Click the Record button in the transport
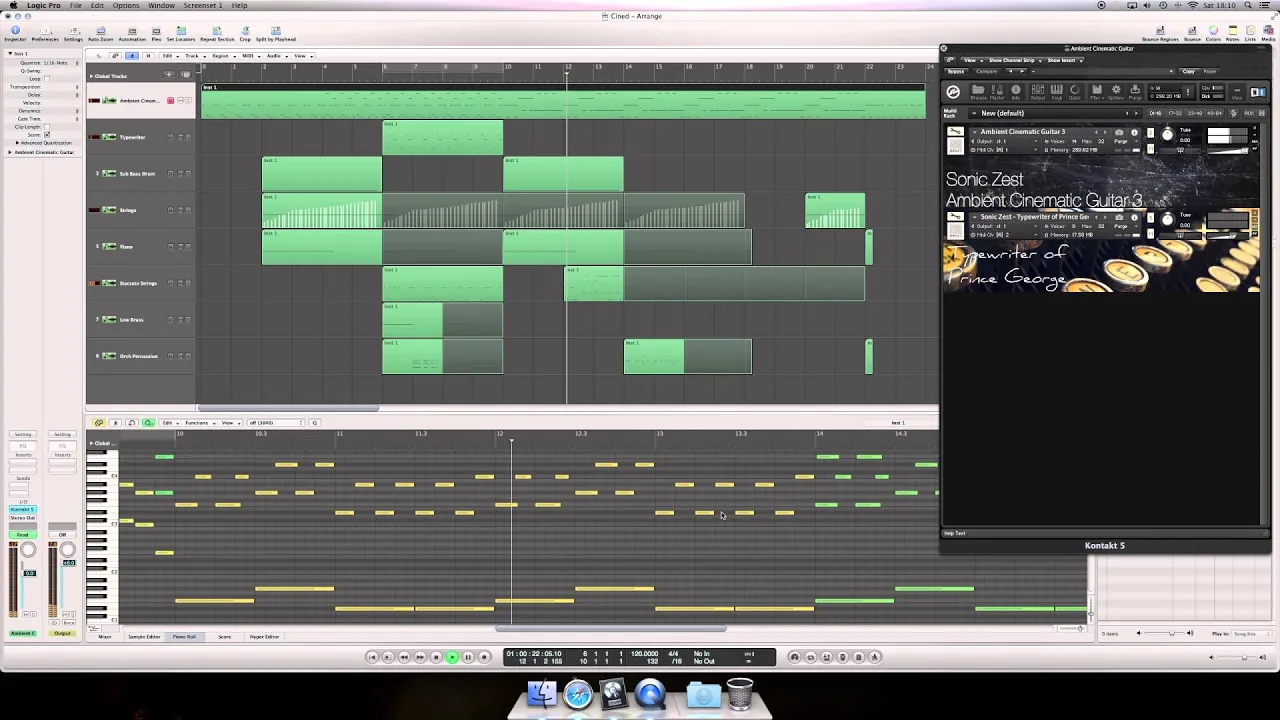This screenshot has width=1280, height=720. click(484, 657)
